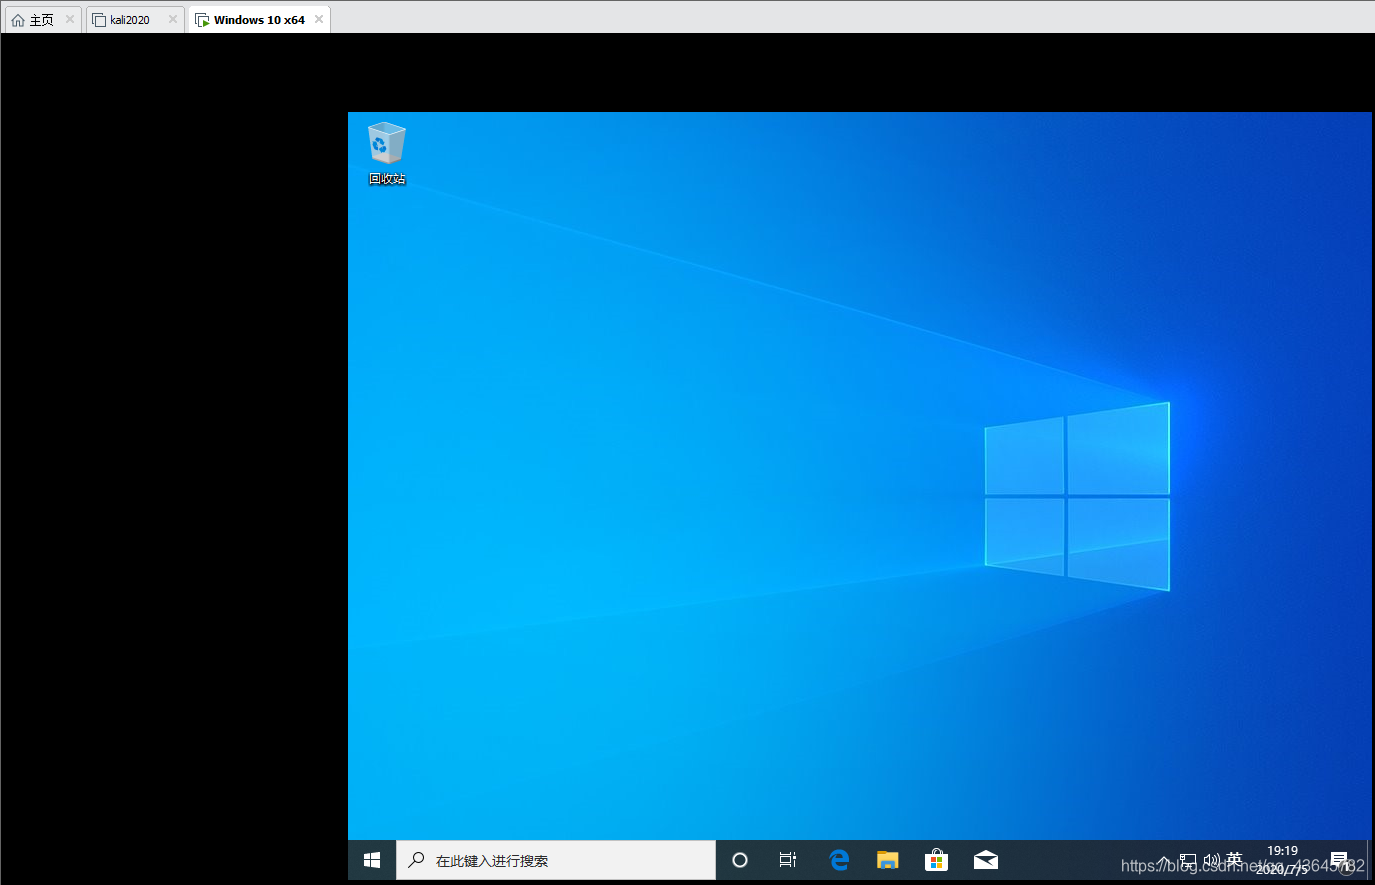Open the Recycle Bin desktop icon
Image resolution: width=1375 pixels, height=885 pixels.
coord(386,154)
